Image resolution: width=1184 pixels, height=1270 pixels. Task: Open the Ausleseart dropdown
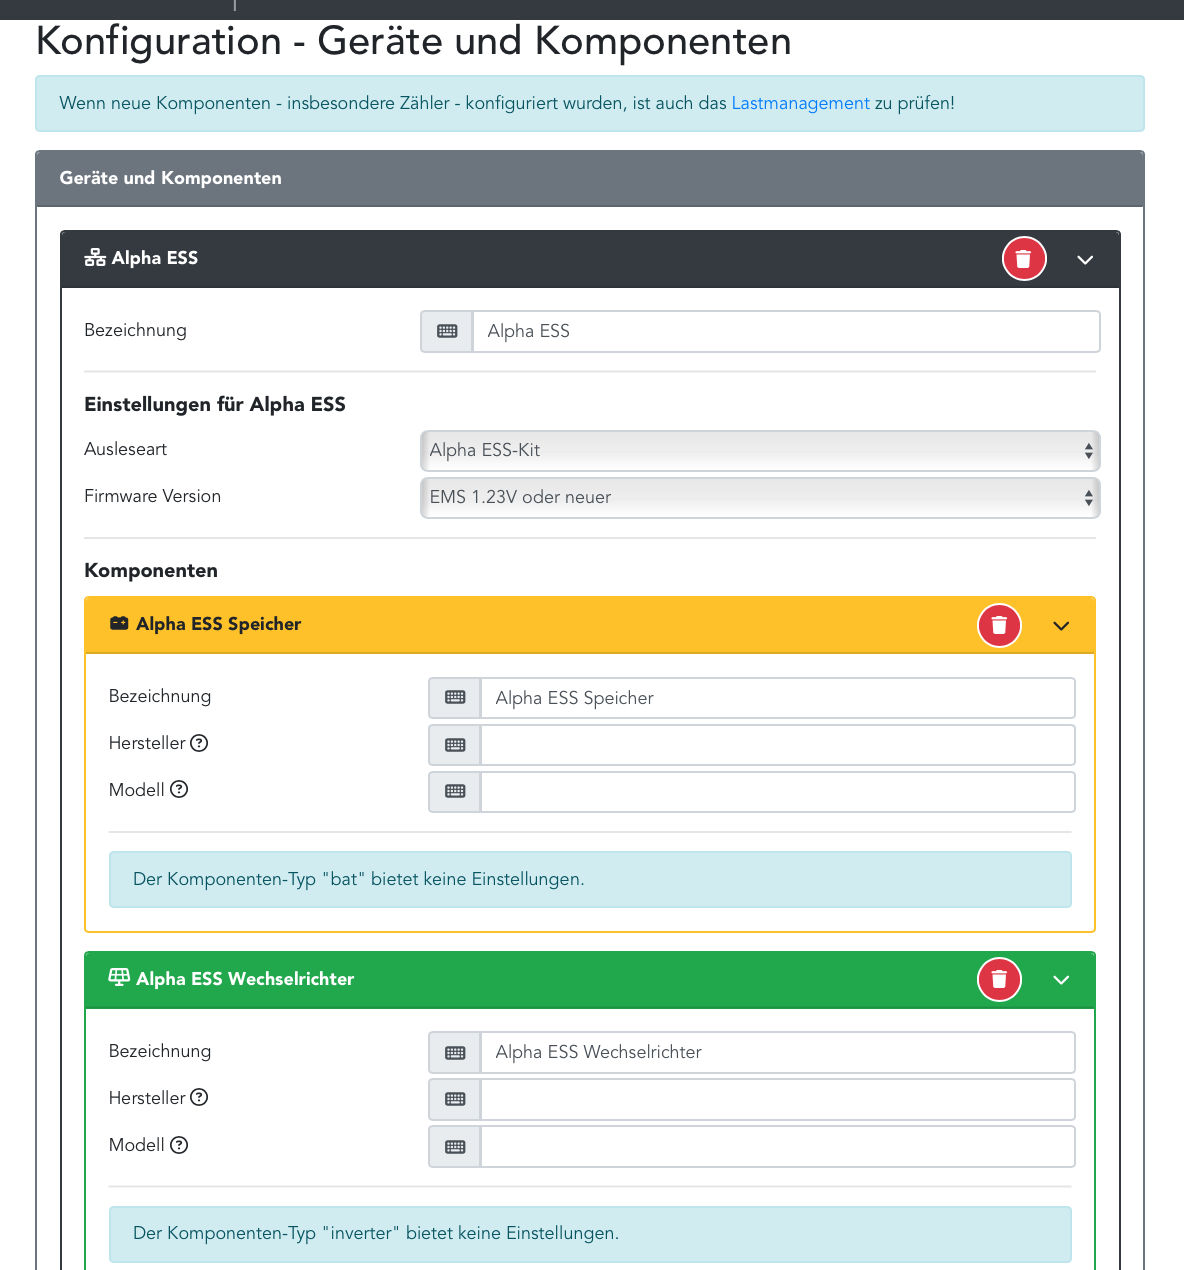(760, 450)
